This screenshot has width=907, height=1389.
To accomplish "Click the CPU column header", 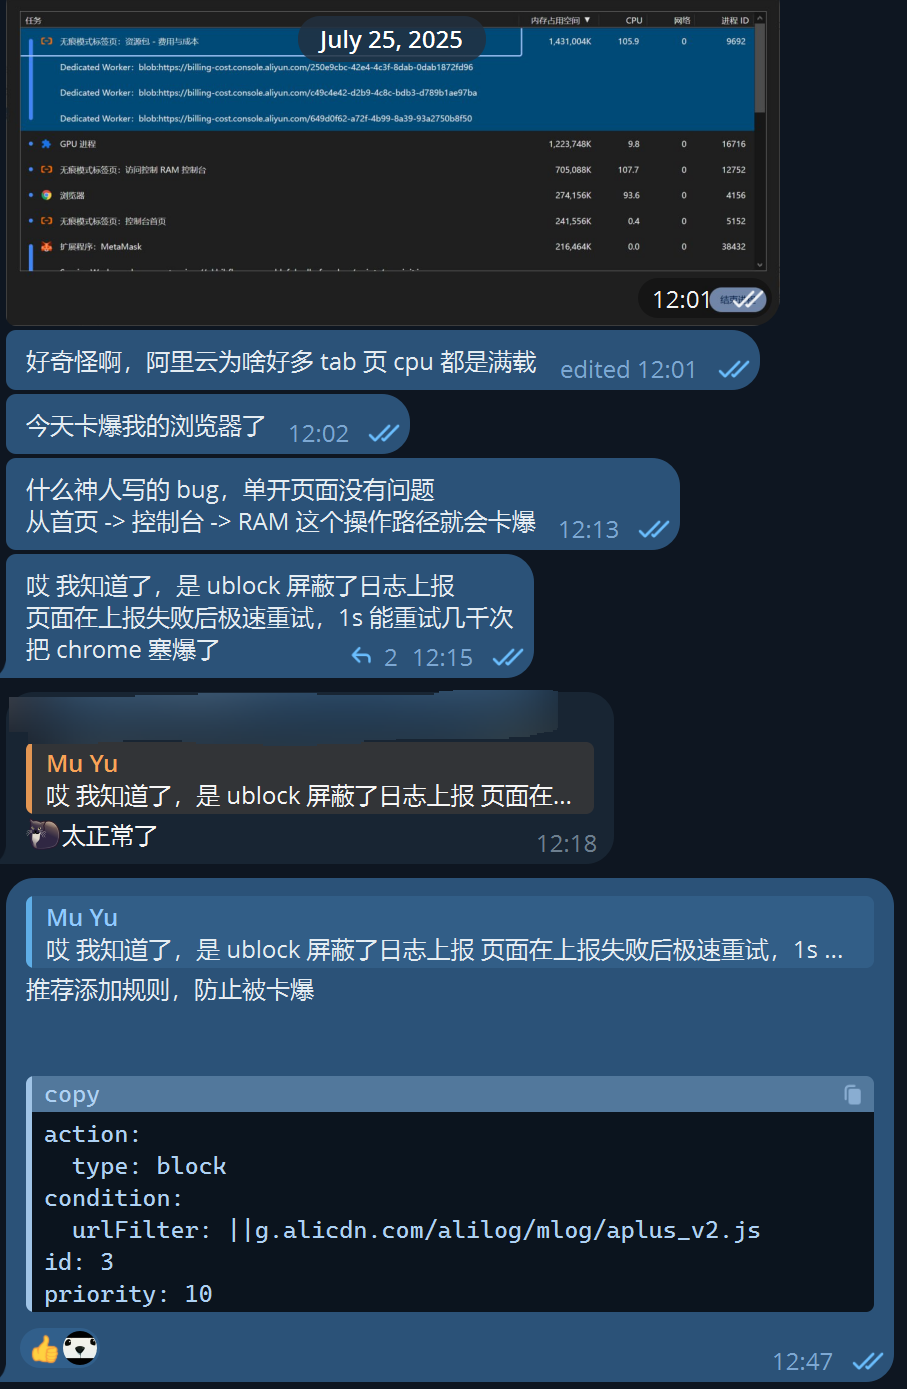I will [634, 20].
